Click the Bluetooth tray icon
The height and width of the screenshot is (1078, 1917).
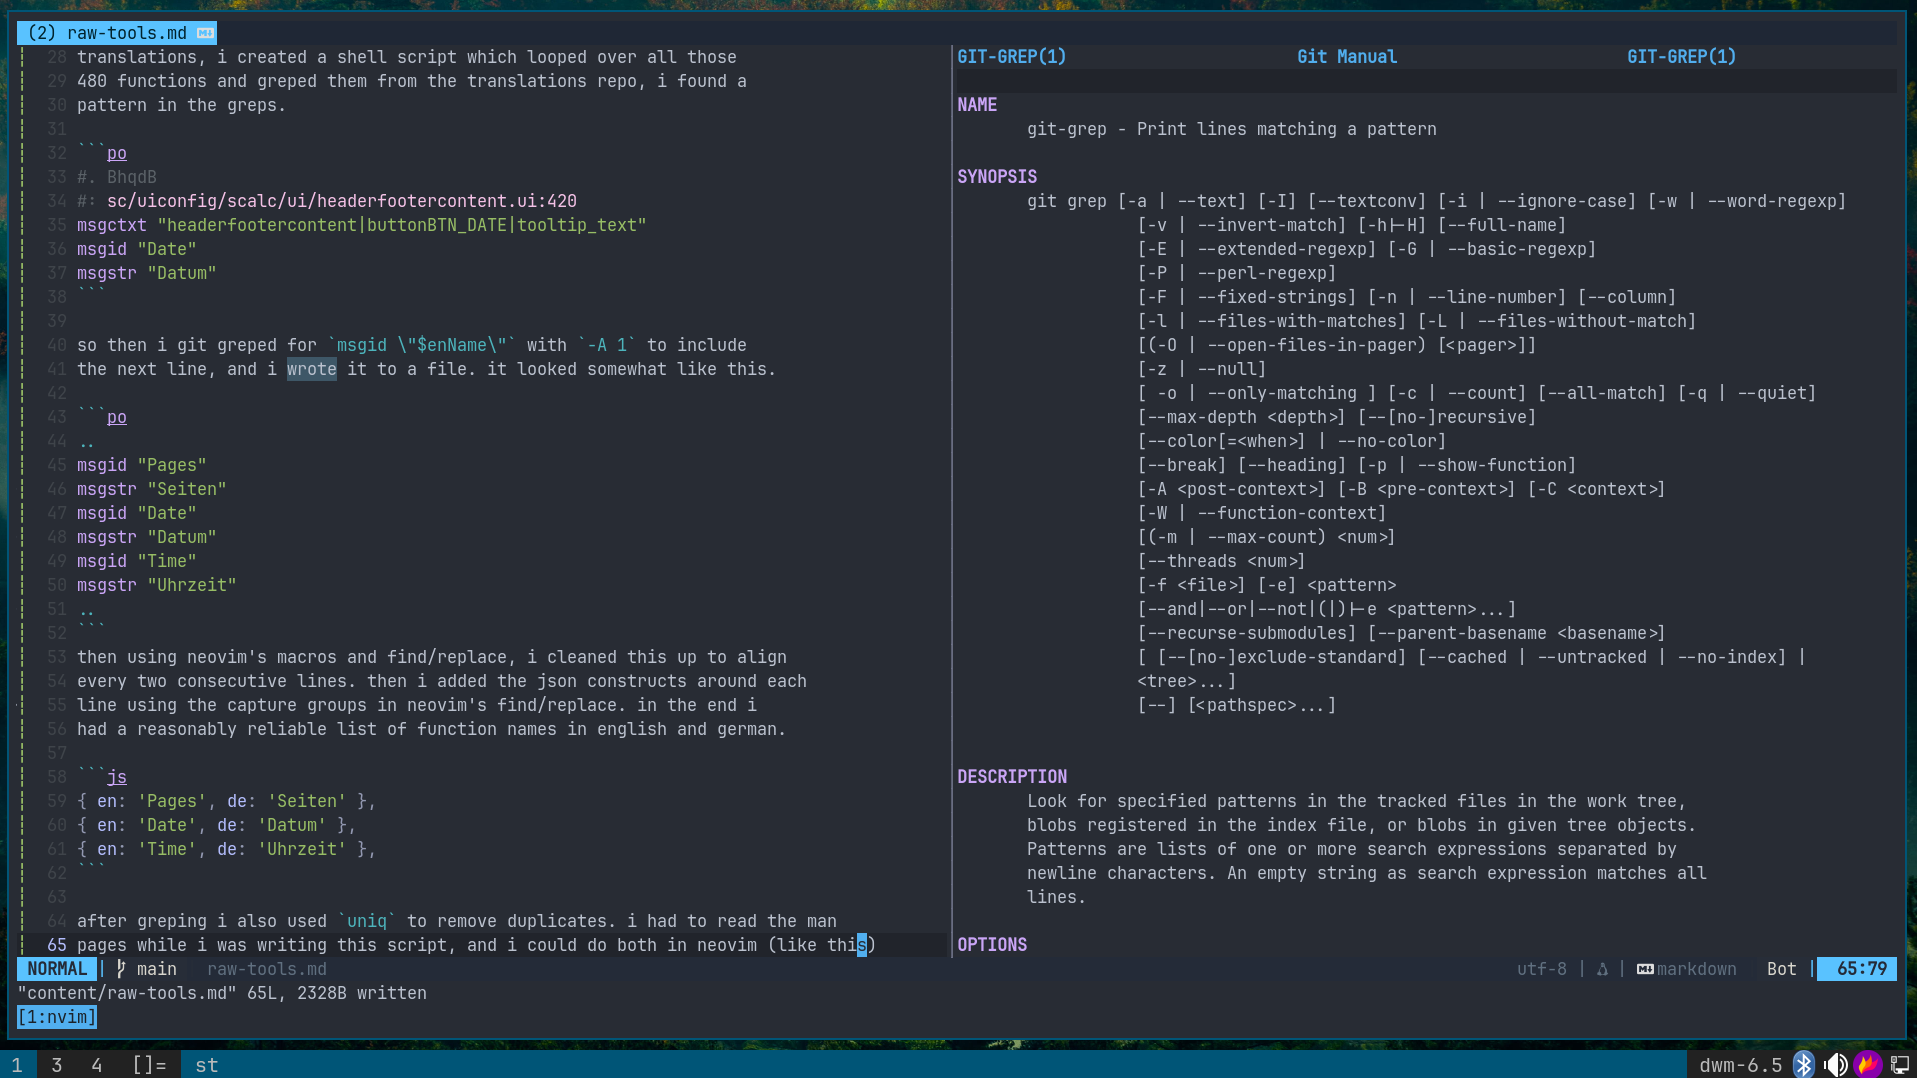pos(1803,1064)
